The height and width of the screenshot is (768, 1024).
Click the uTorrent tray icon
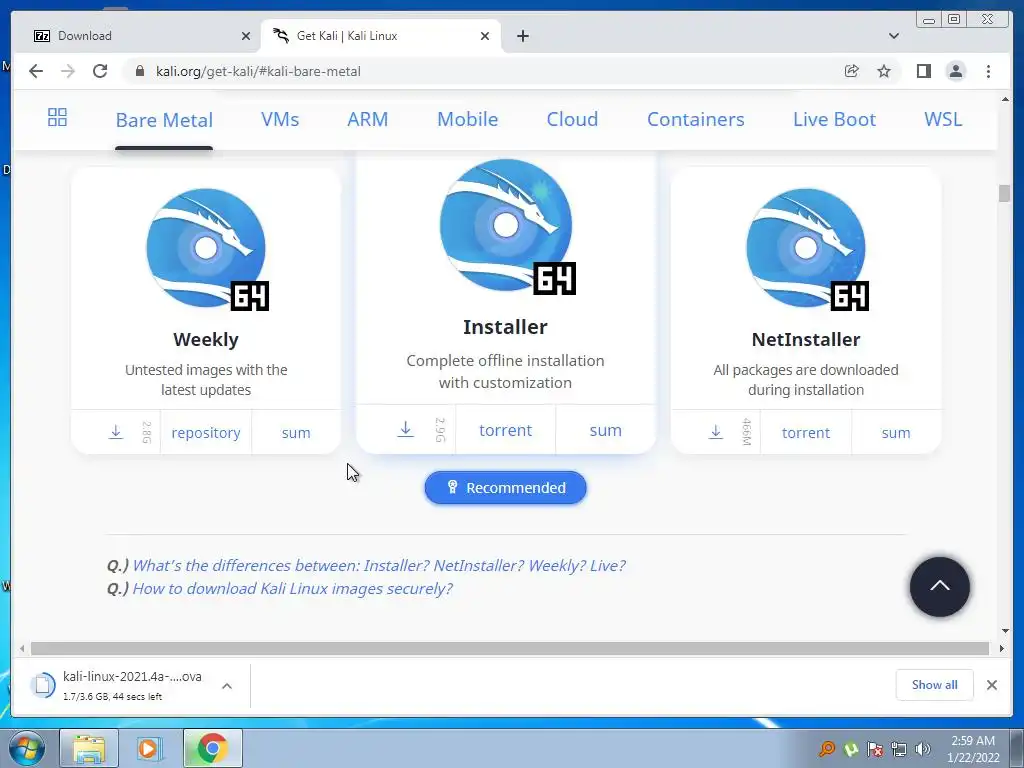coord(851,749)
